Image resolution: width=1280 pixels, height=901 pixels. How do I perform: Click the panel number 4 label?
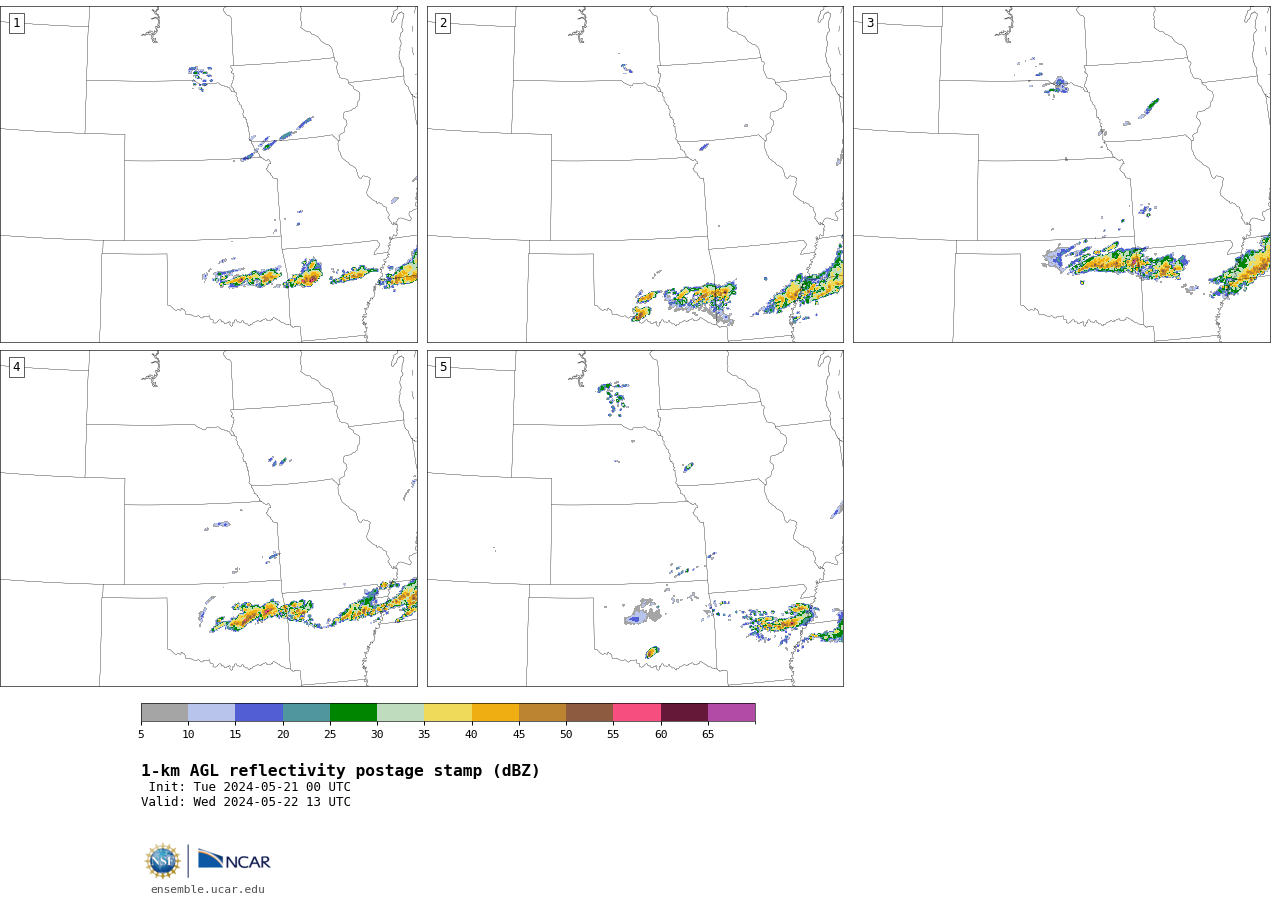click(16, 367)
